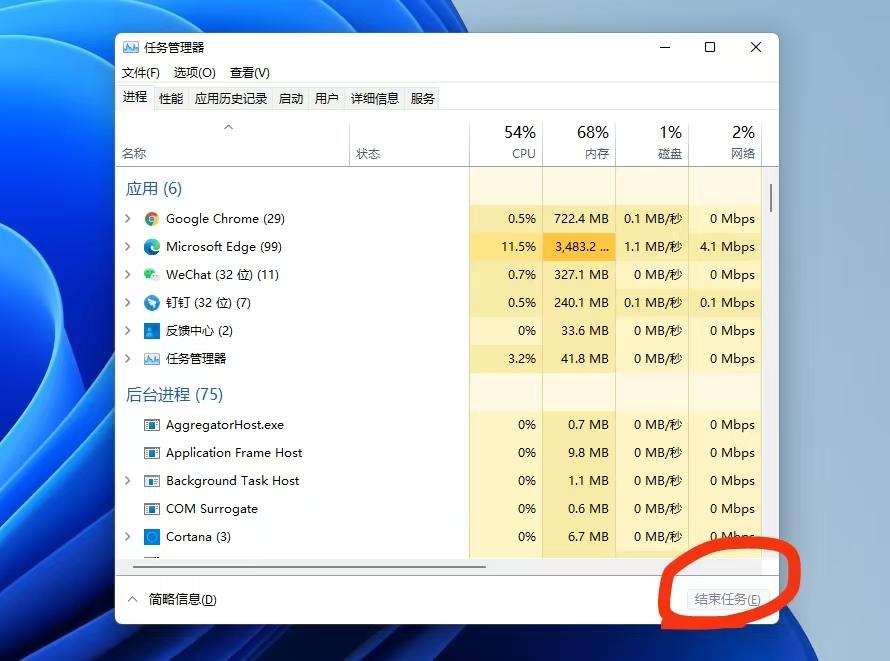The image size is (890, 661).
Task: Expand the 反馈中心 (2) group
Action: coord(128,330)
